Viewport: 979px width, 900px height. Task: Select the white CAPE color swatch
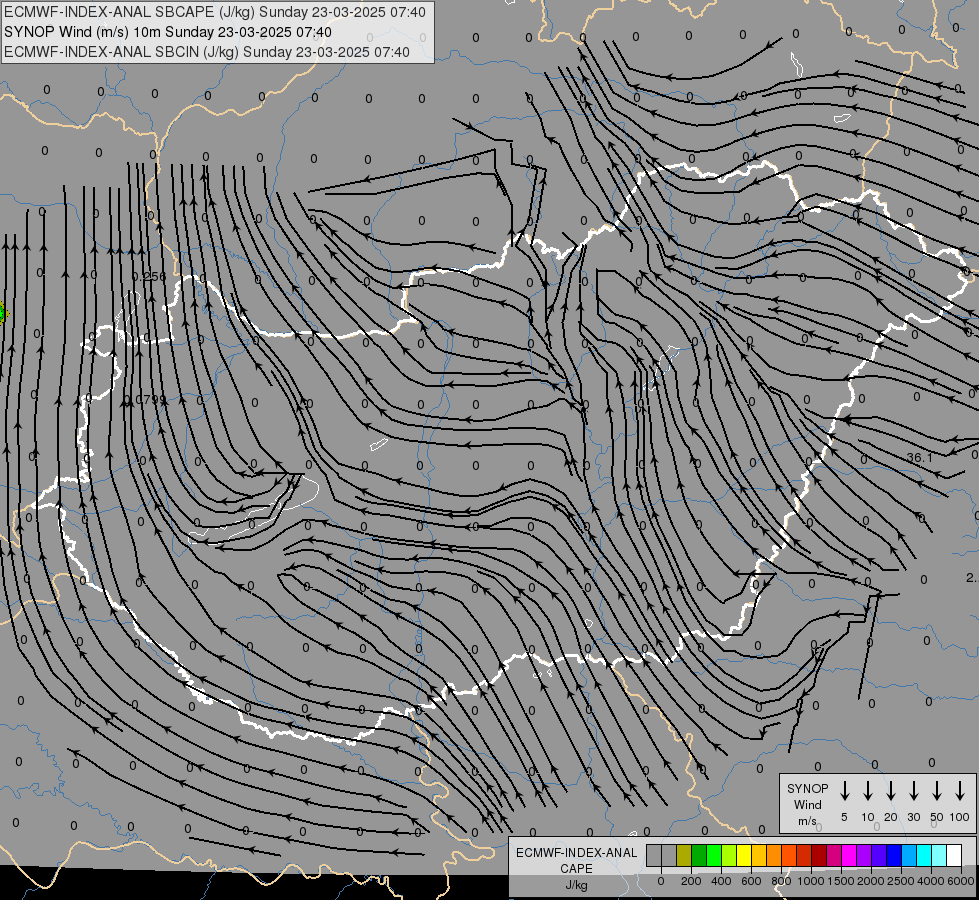[955, 855]
